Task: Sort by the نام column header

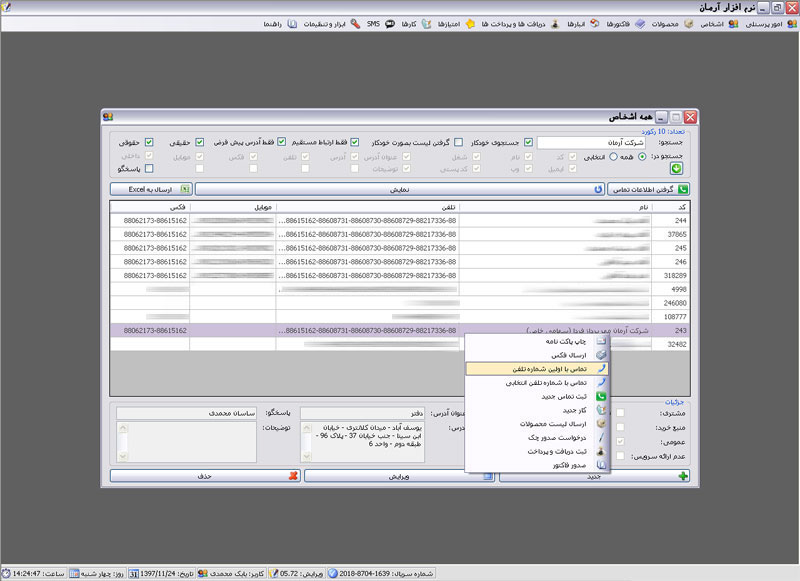Action: (x=556, y=207)
